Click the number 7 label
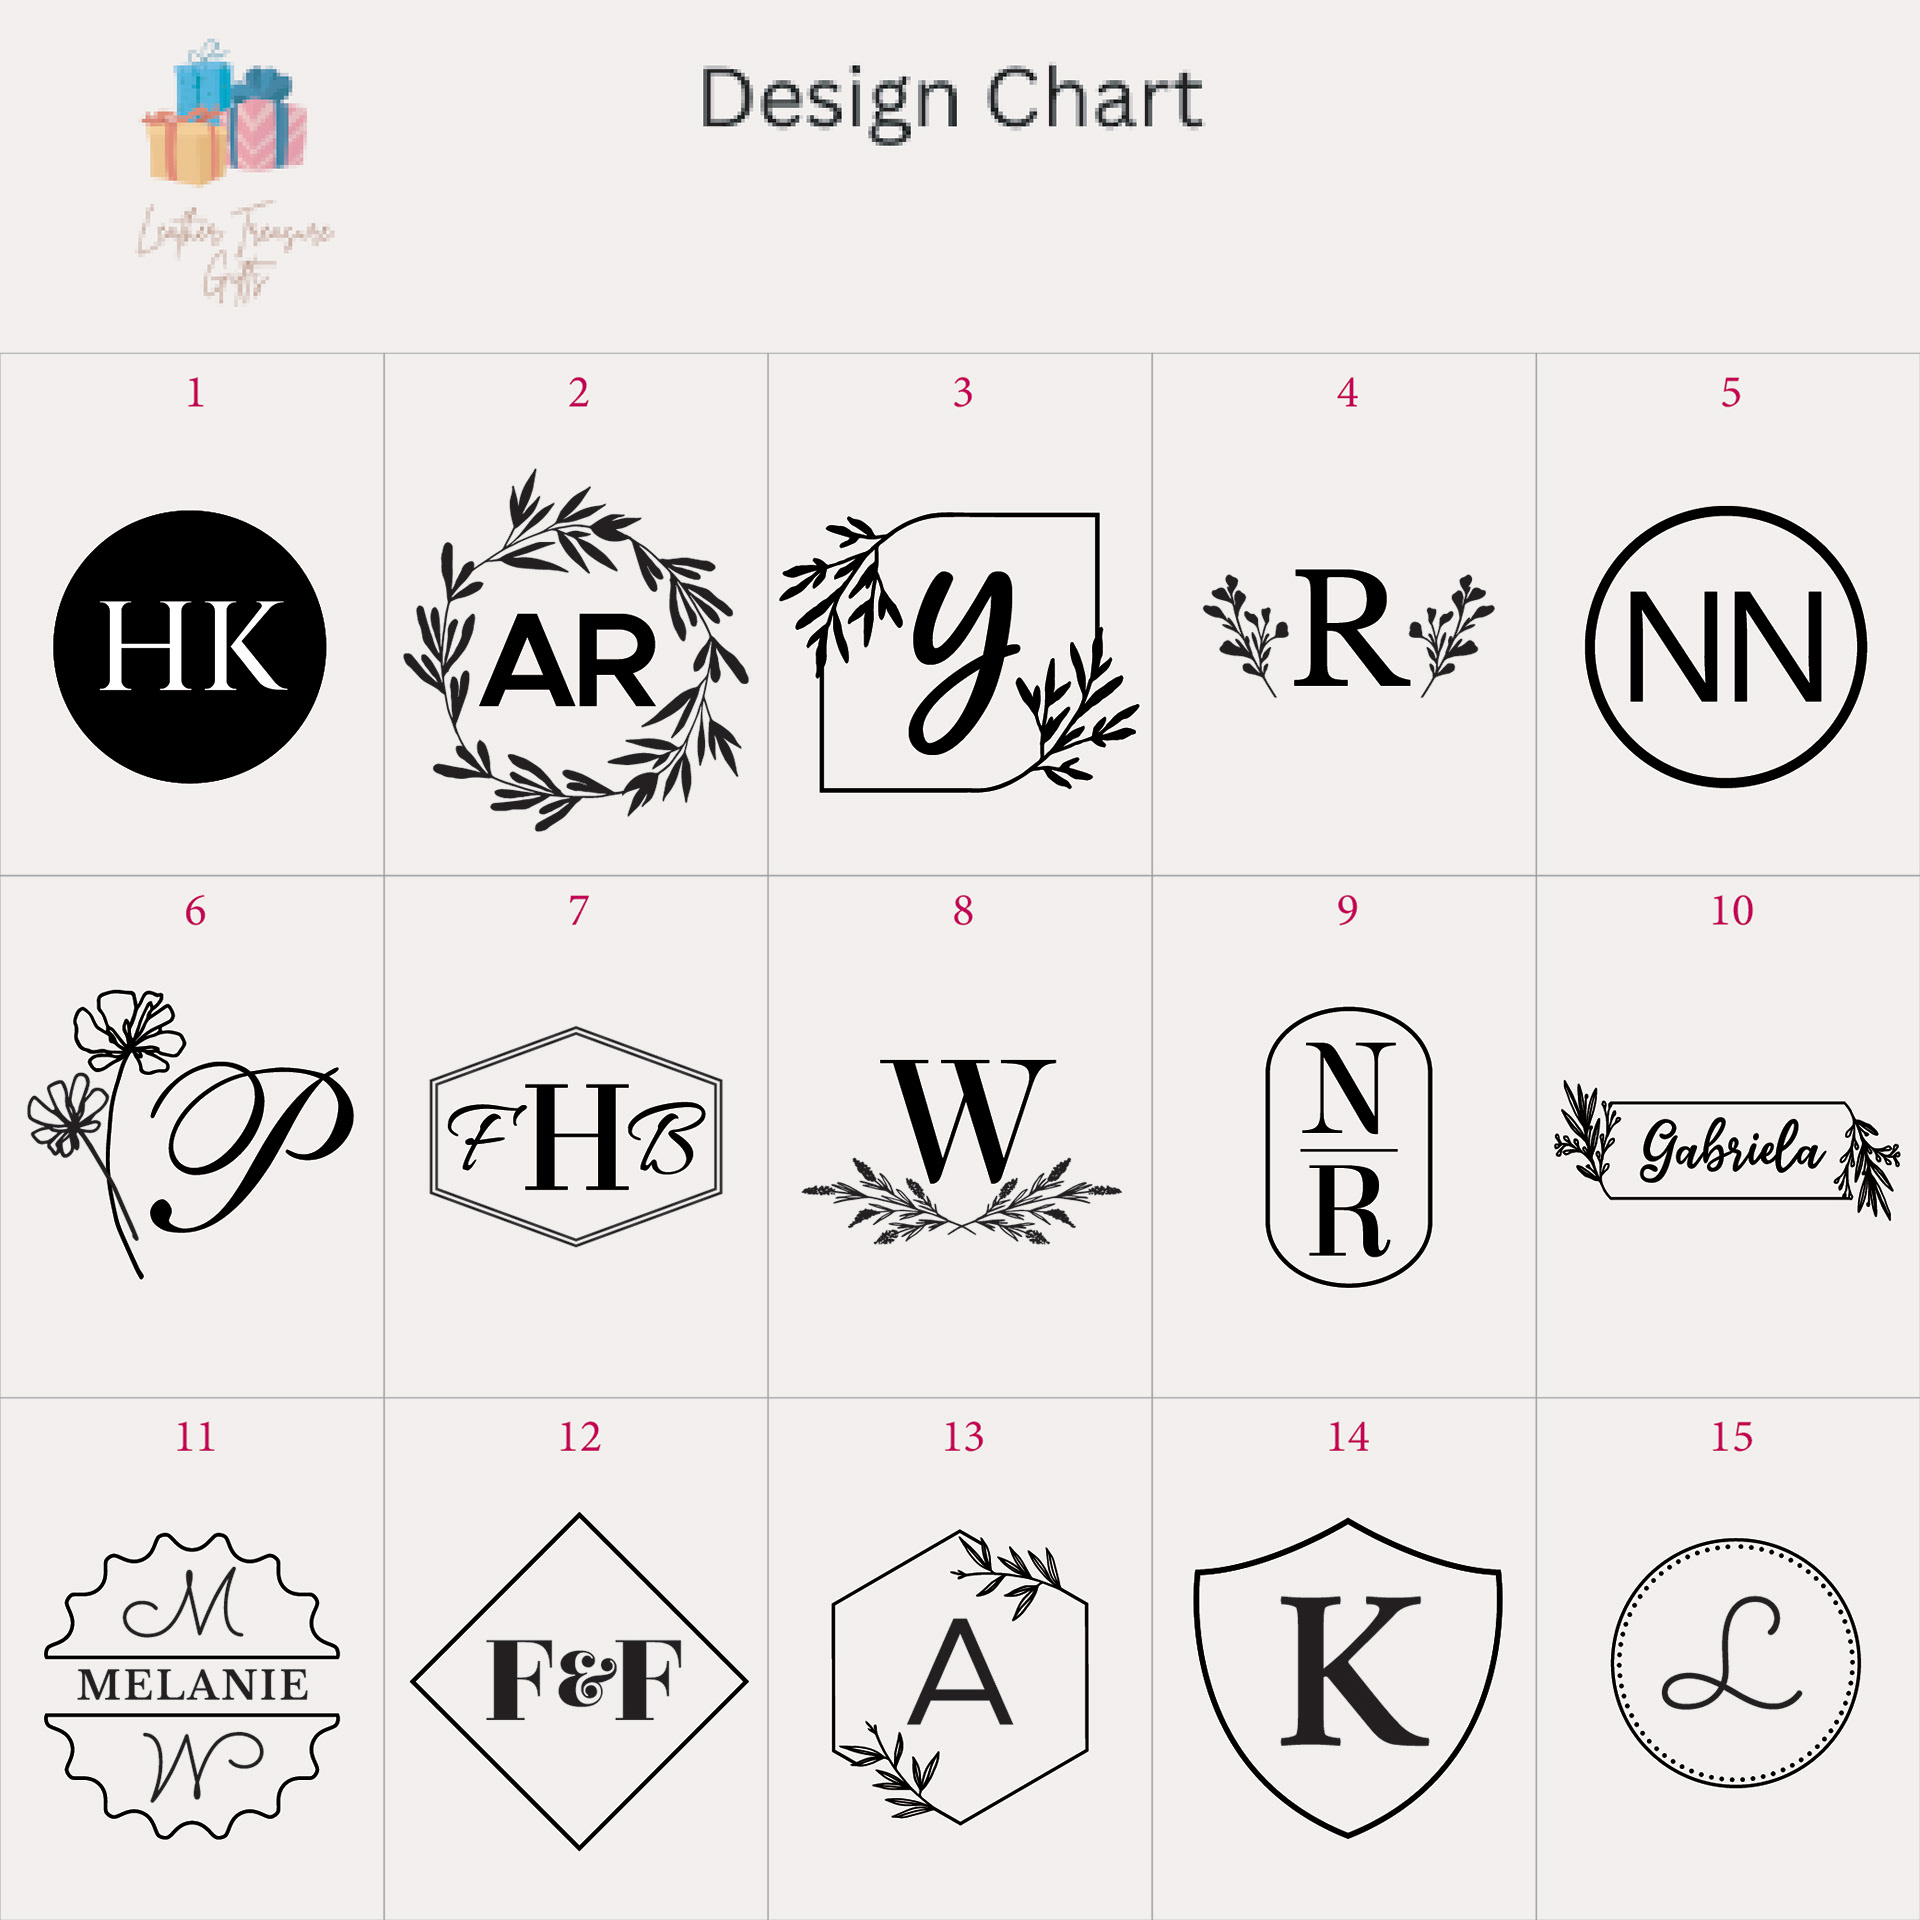This screenshot has height=1920, width=1920. (x=578, y=911)
